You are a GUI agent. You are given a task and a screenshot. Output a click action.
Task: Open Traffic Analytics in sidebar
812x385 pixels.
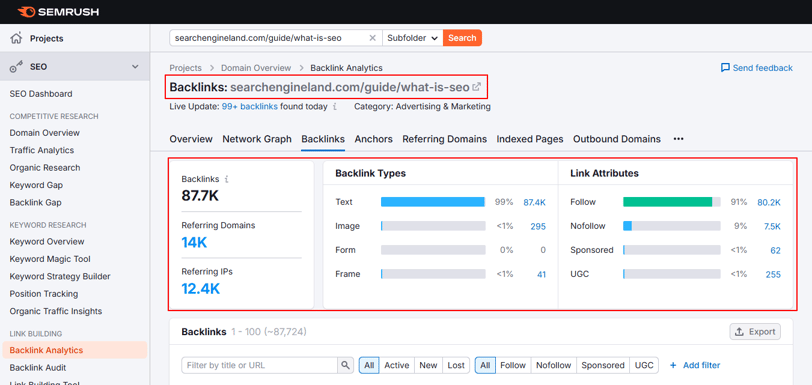click(41, 150)
